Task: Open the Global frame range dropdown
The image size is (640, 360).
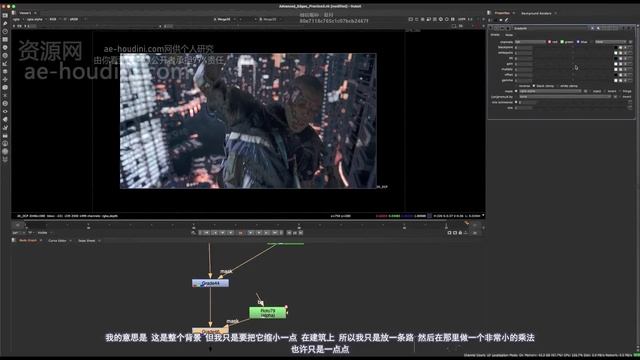Action: point(43,233)
